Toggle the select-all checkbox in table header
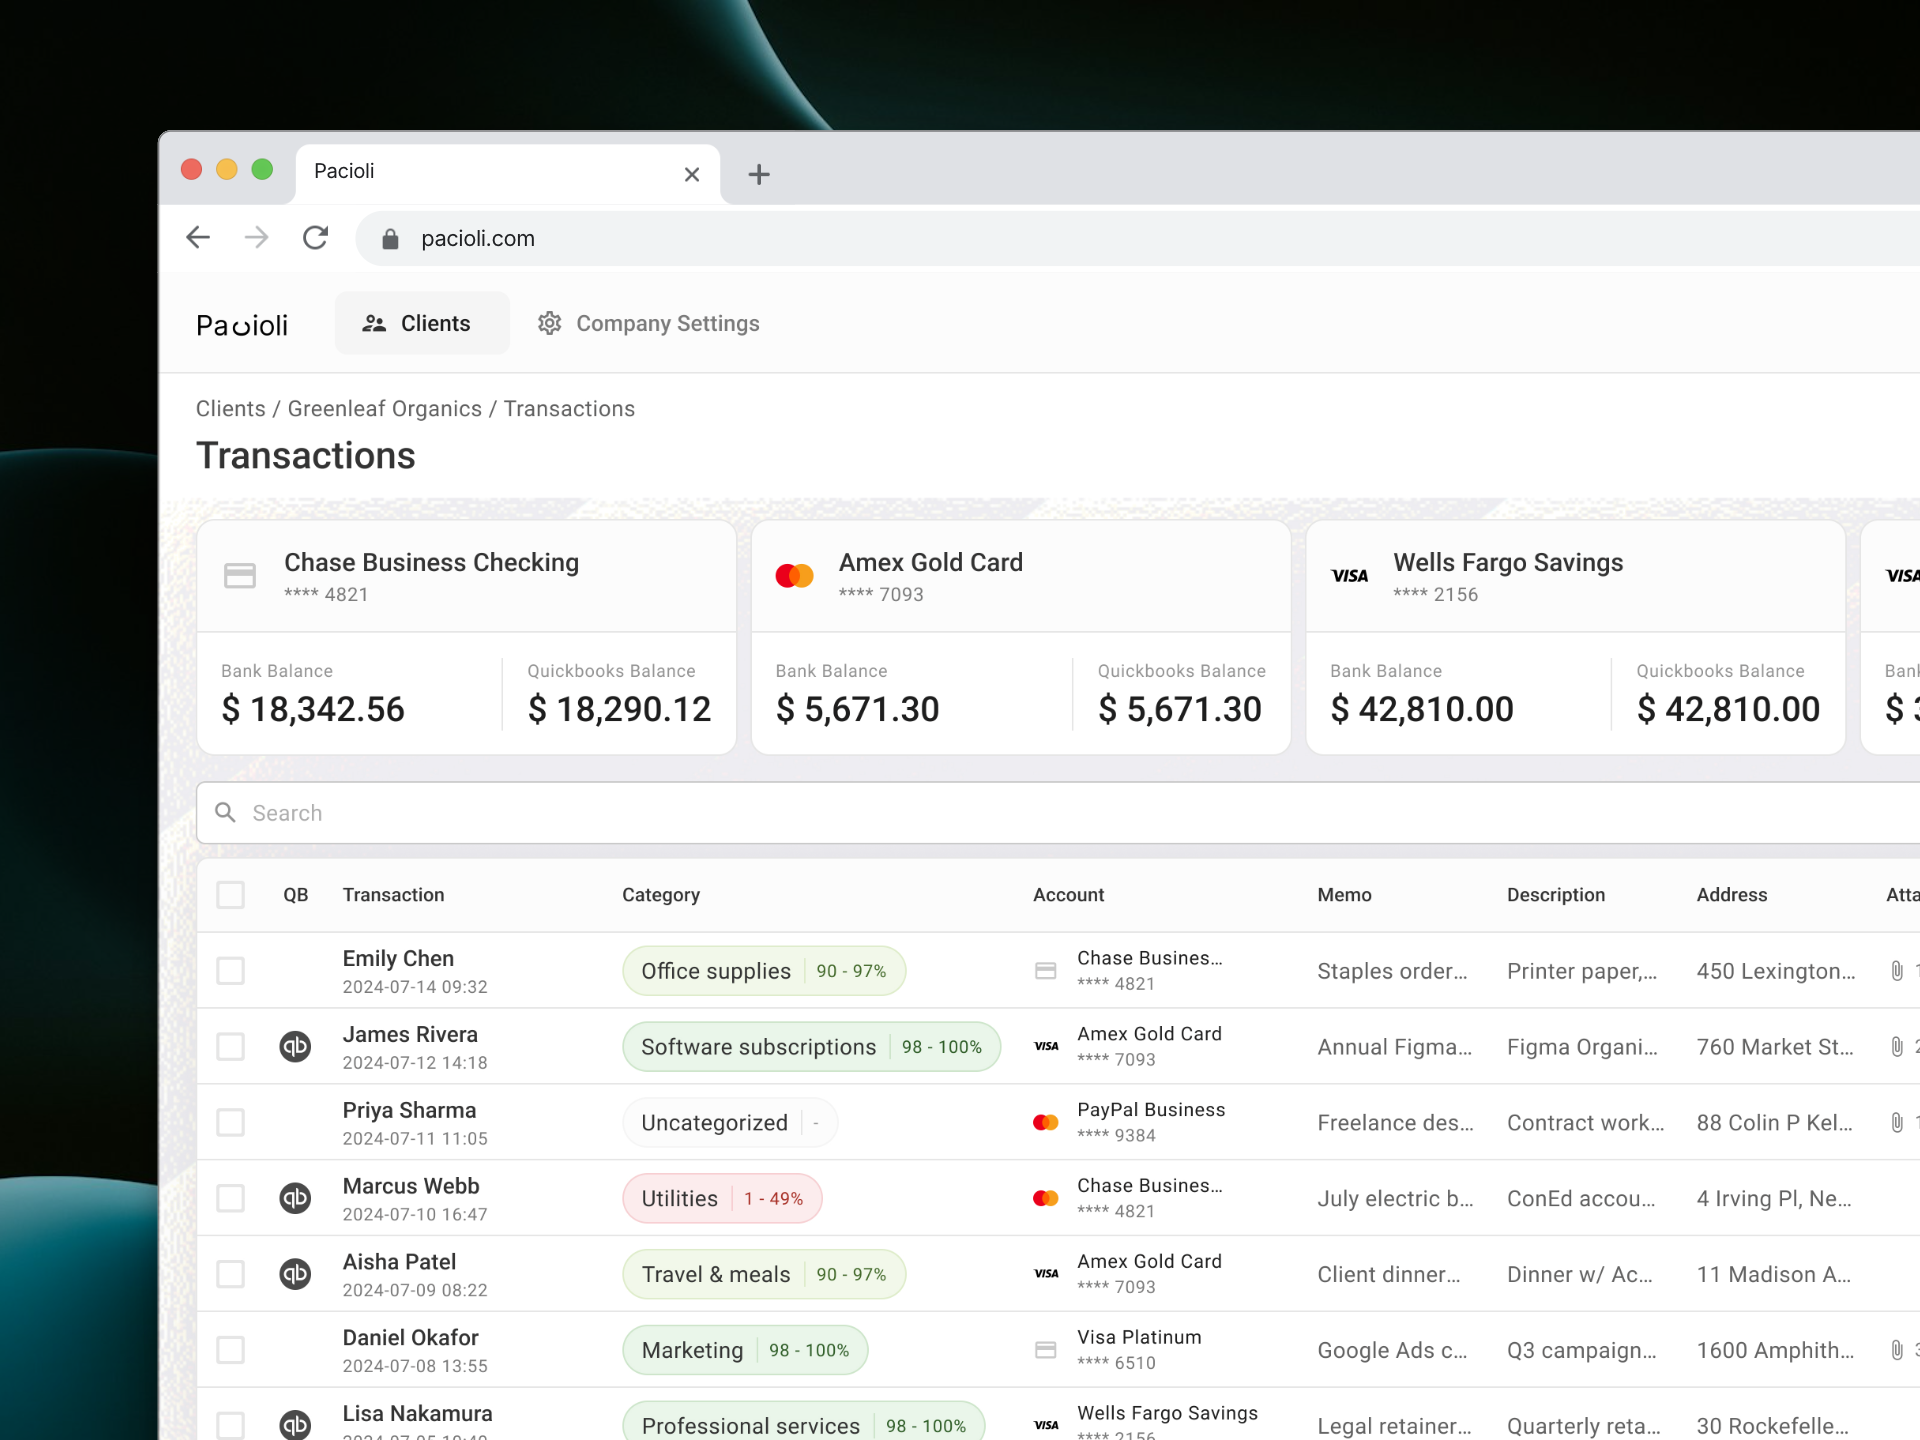 tap(231, 894)
